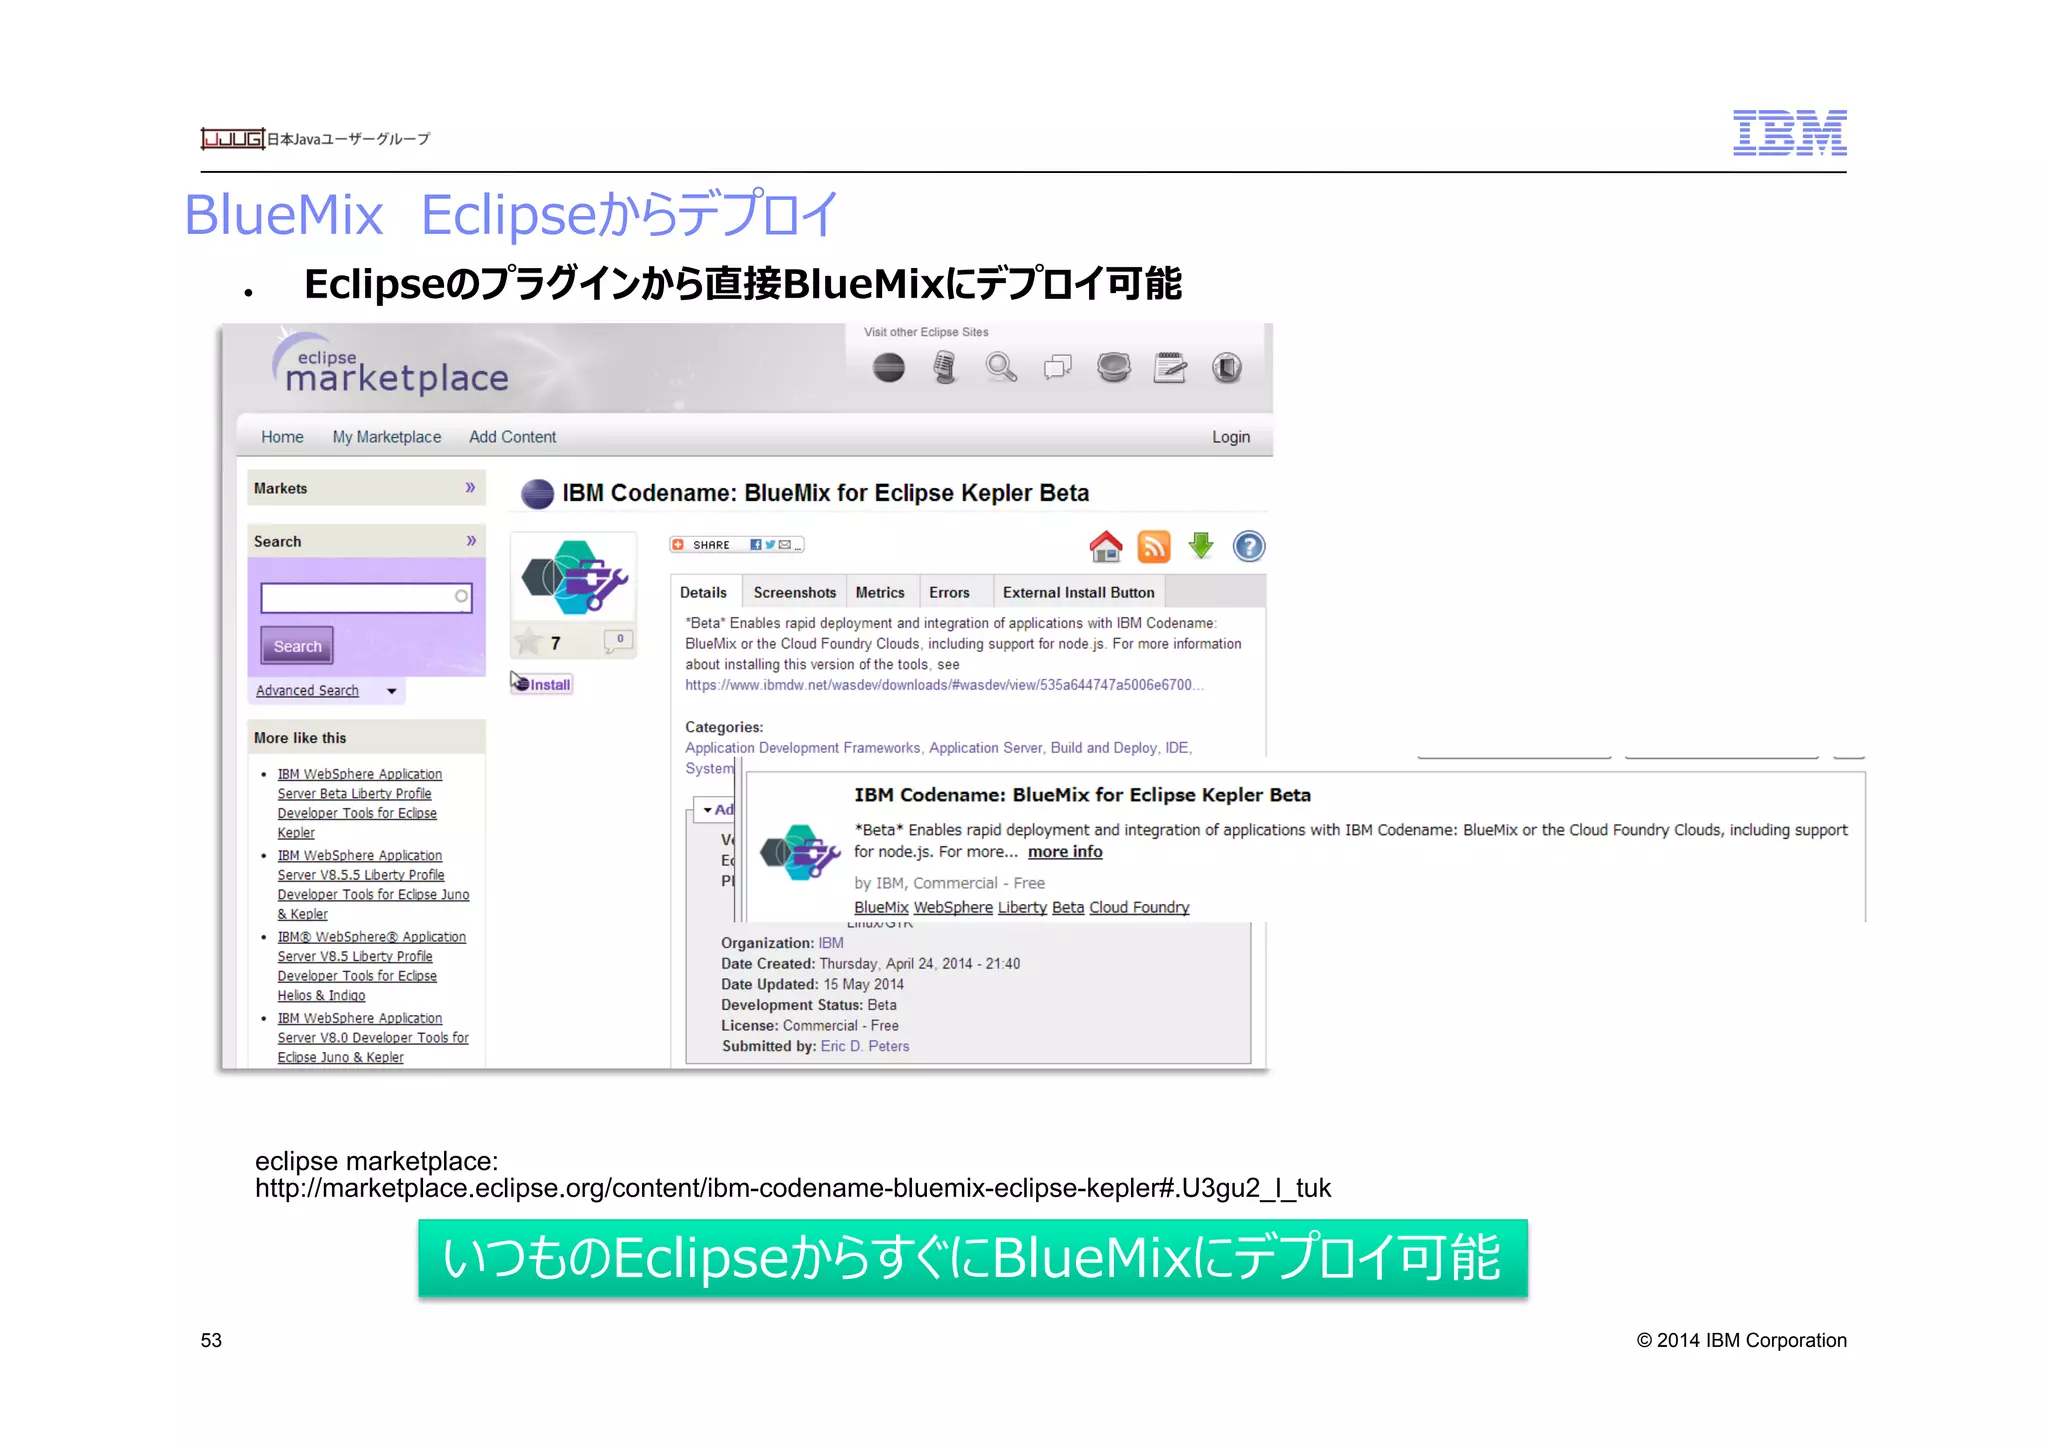
Task: Click the magnifying glass site icon
Action: [1001, 368]
